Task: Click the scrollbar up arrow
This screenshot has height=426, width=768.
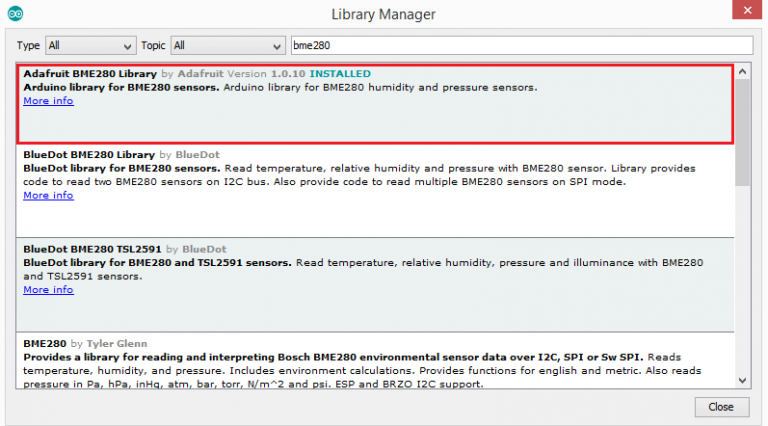Action: click(742, 71)
